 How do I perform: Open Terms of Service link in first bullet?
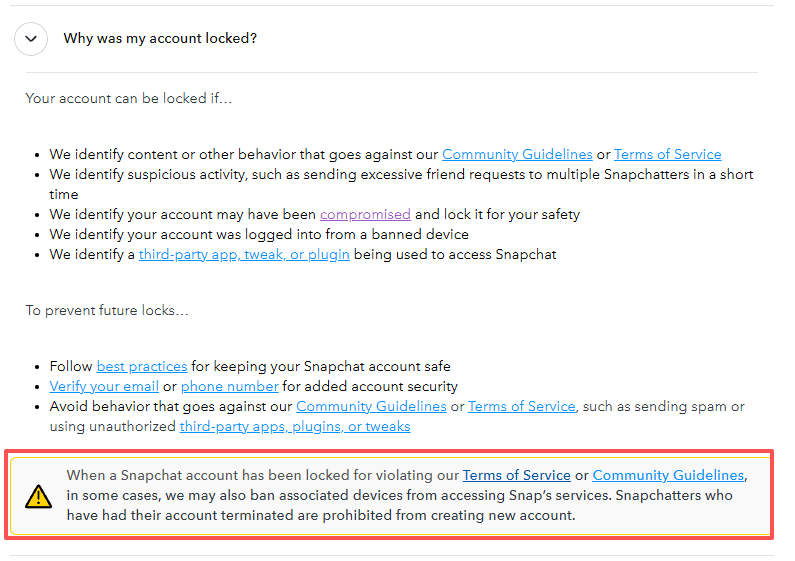[667, 154]
